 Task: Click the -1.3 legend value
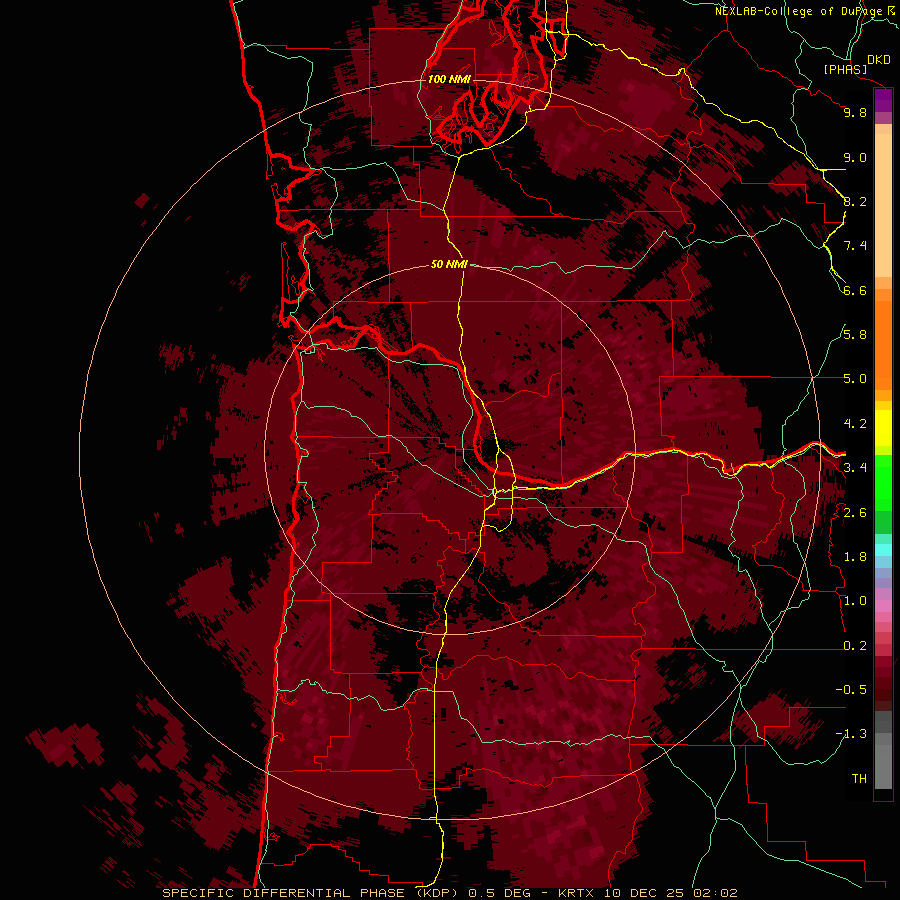click(x=851, y=734)
